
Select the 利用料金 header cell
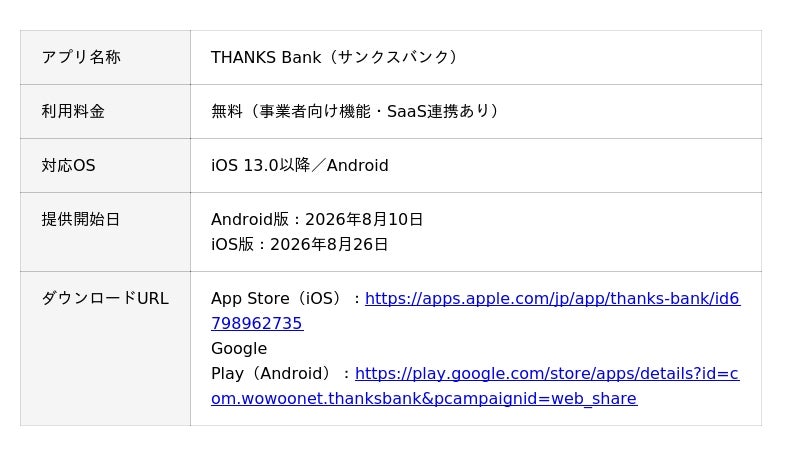tap(105, 111)
